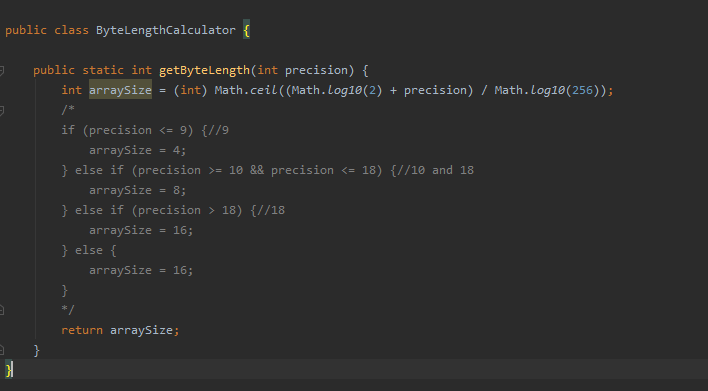Click the highlighted class opening brace
Screen dimensions: 708x391
(246, 30)
